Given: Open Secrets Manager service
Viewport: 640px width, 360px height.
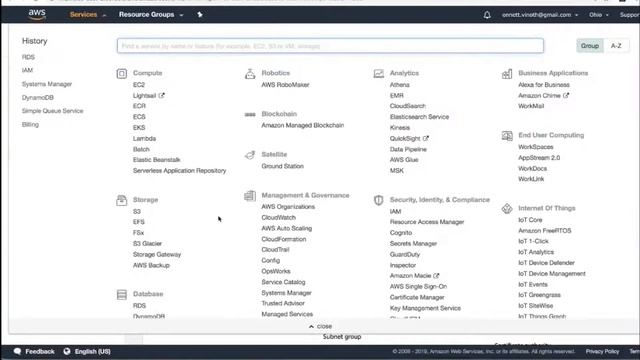Looking at the screenshot, I should (413, 244).
